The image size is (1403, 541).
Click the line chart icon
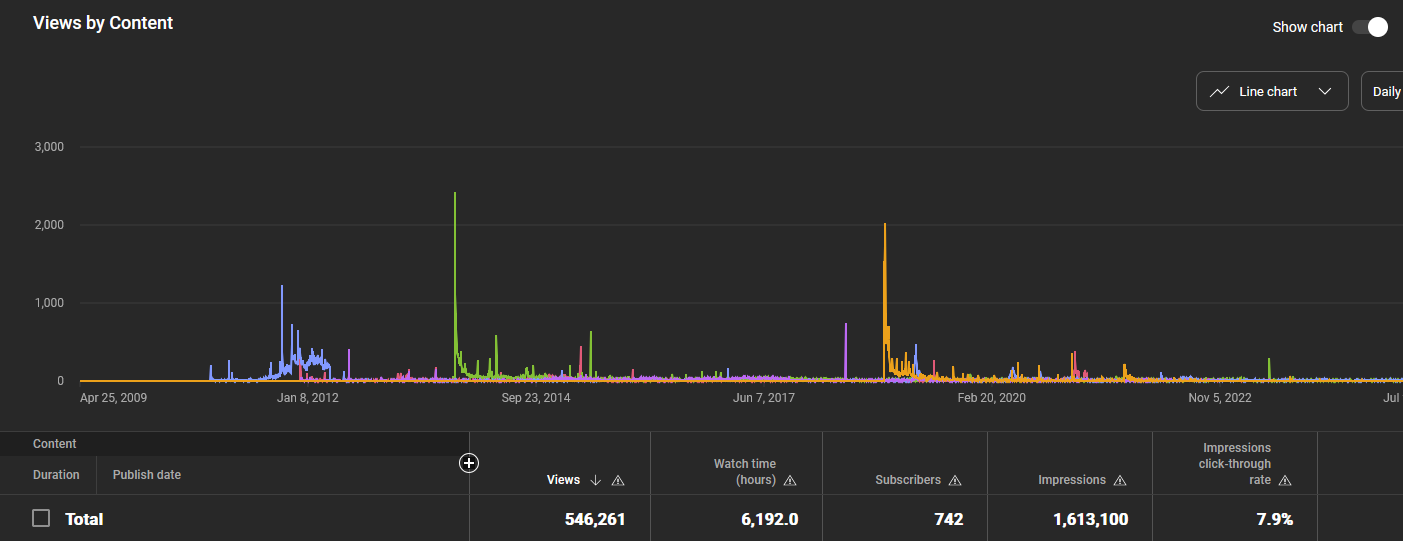pos(1219,91)
